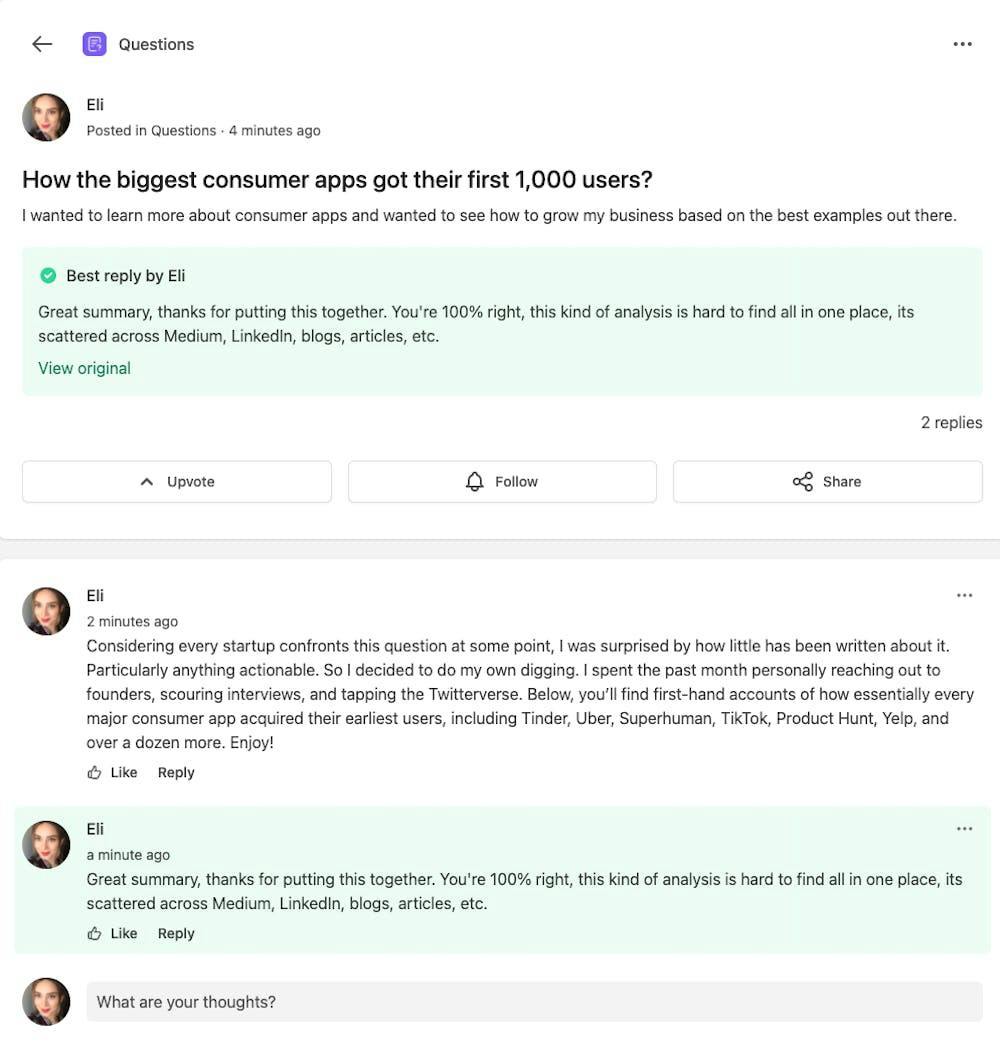Open options menu on the best reply comment
Image resolution: width=1000 pixels, height=1044 pixels.
(965, 828)
